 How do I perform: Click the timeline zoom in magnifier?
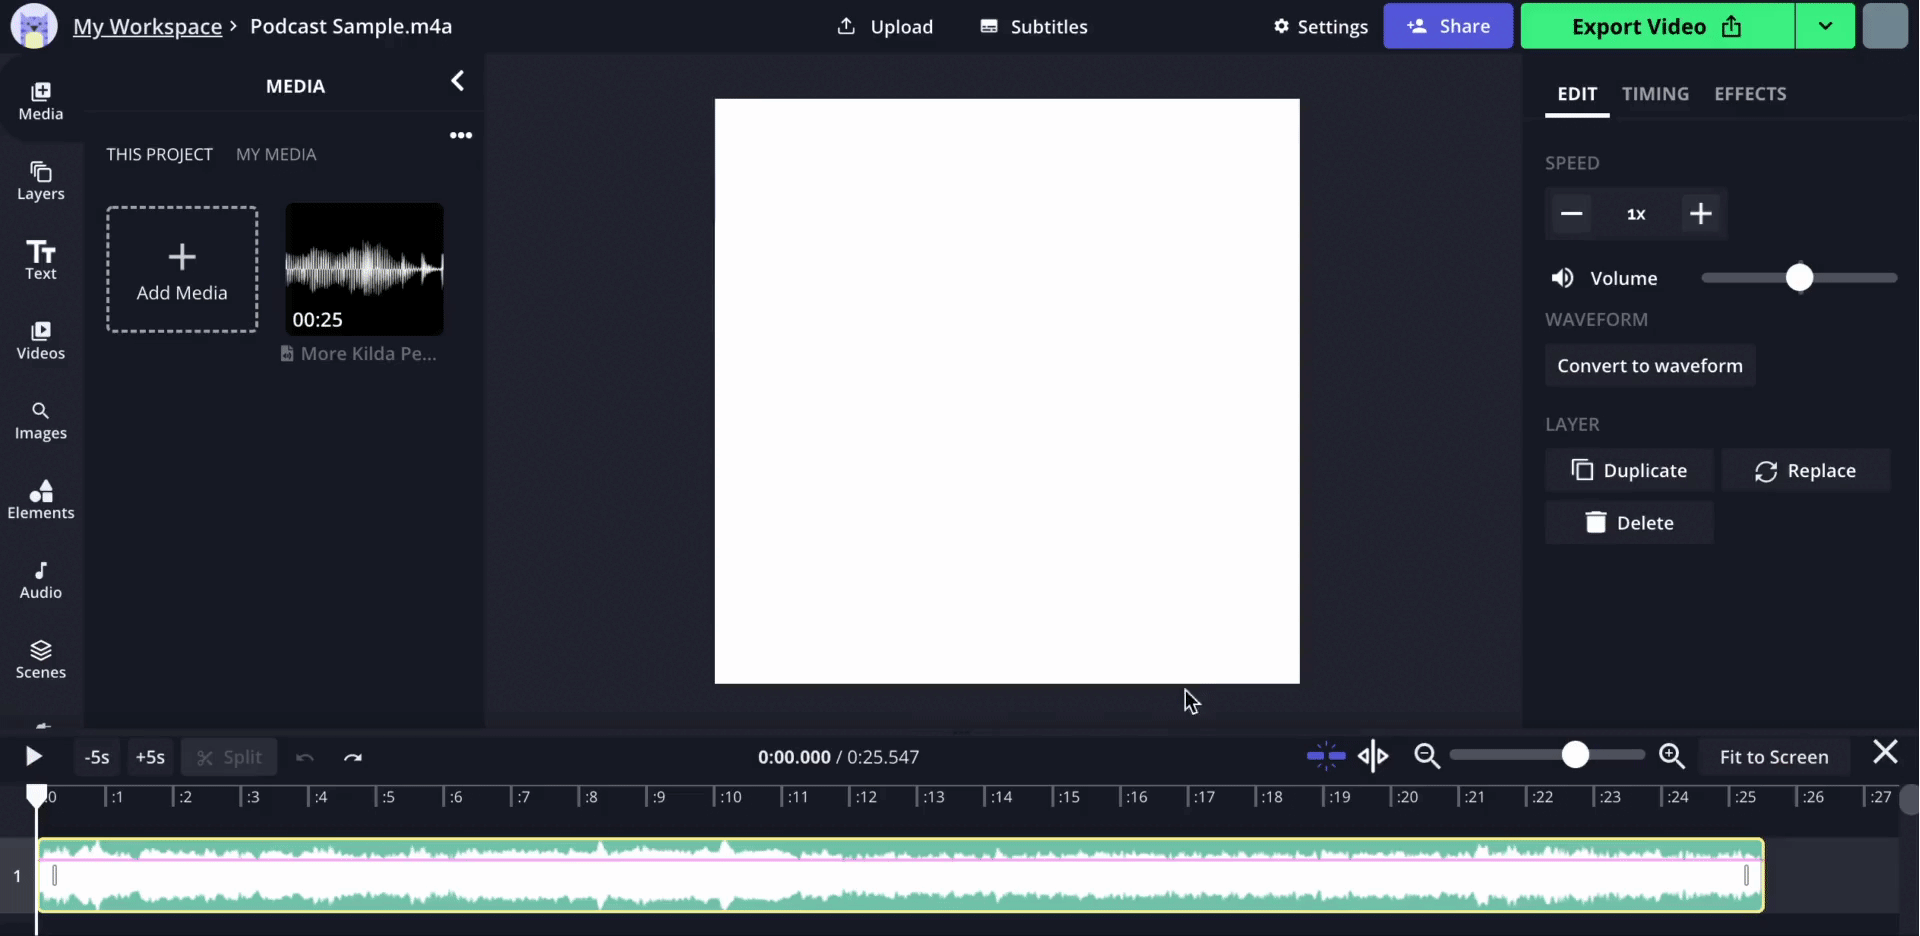point(1671,757)
